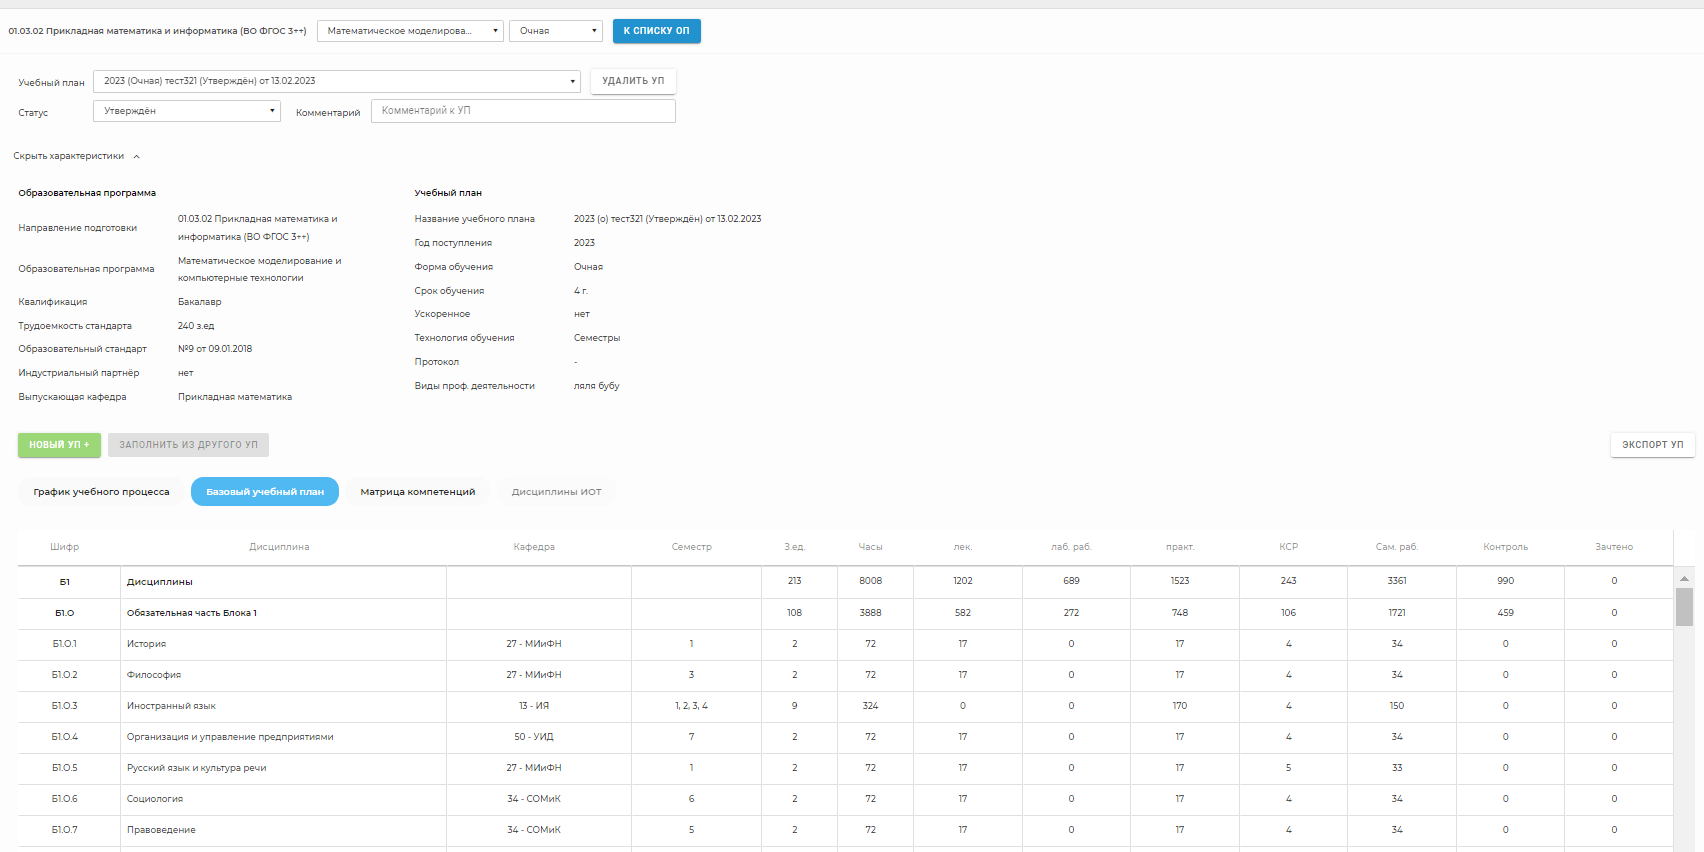Click the лаб. раб. column header

(1071, 547)
